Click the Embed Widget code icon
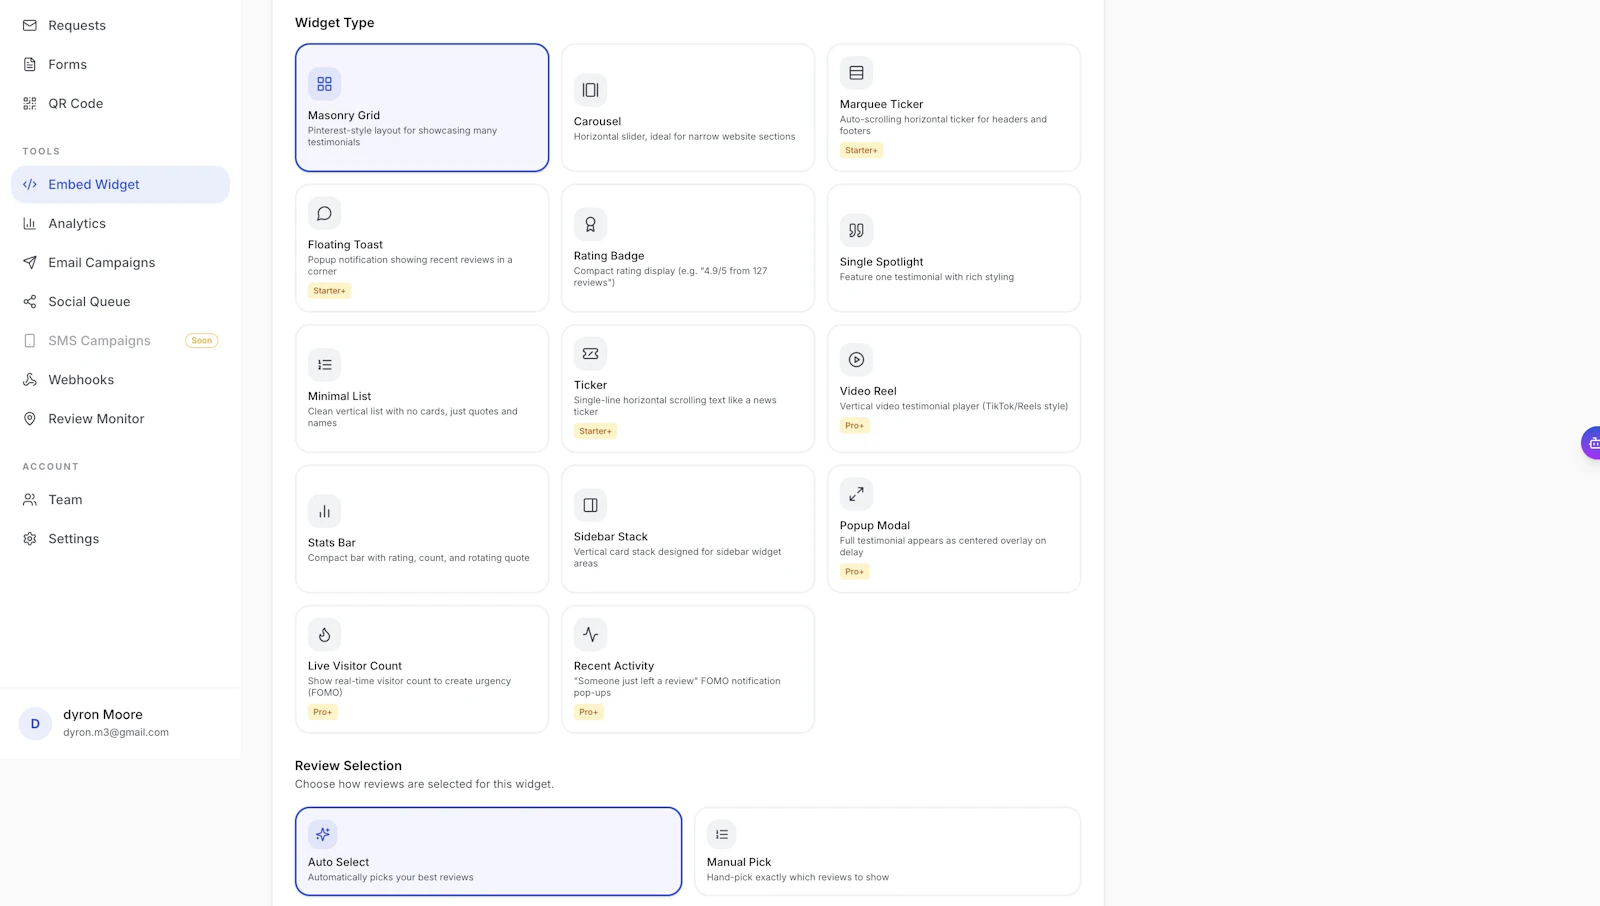The height and width of the screenshot is (906, 1600). pyautogui.click(x=30, y=184)
